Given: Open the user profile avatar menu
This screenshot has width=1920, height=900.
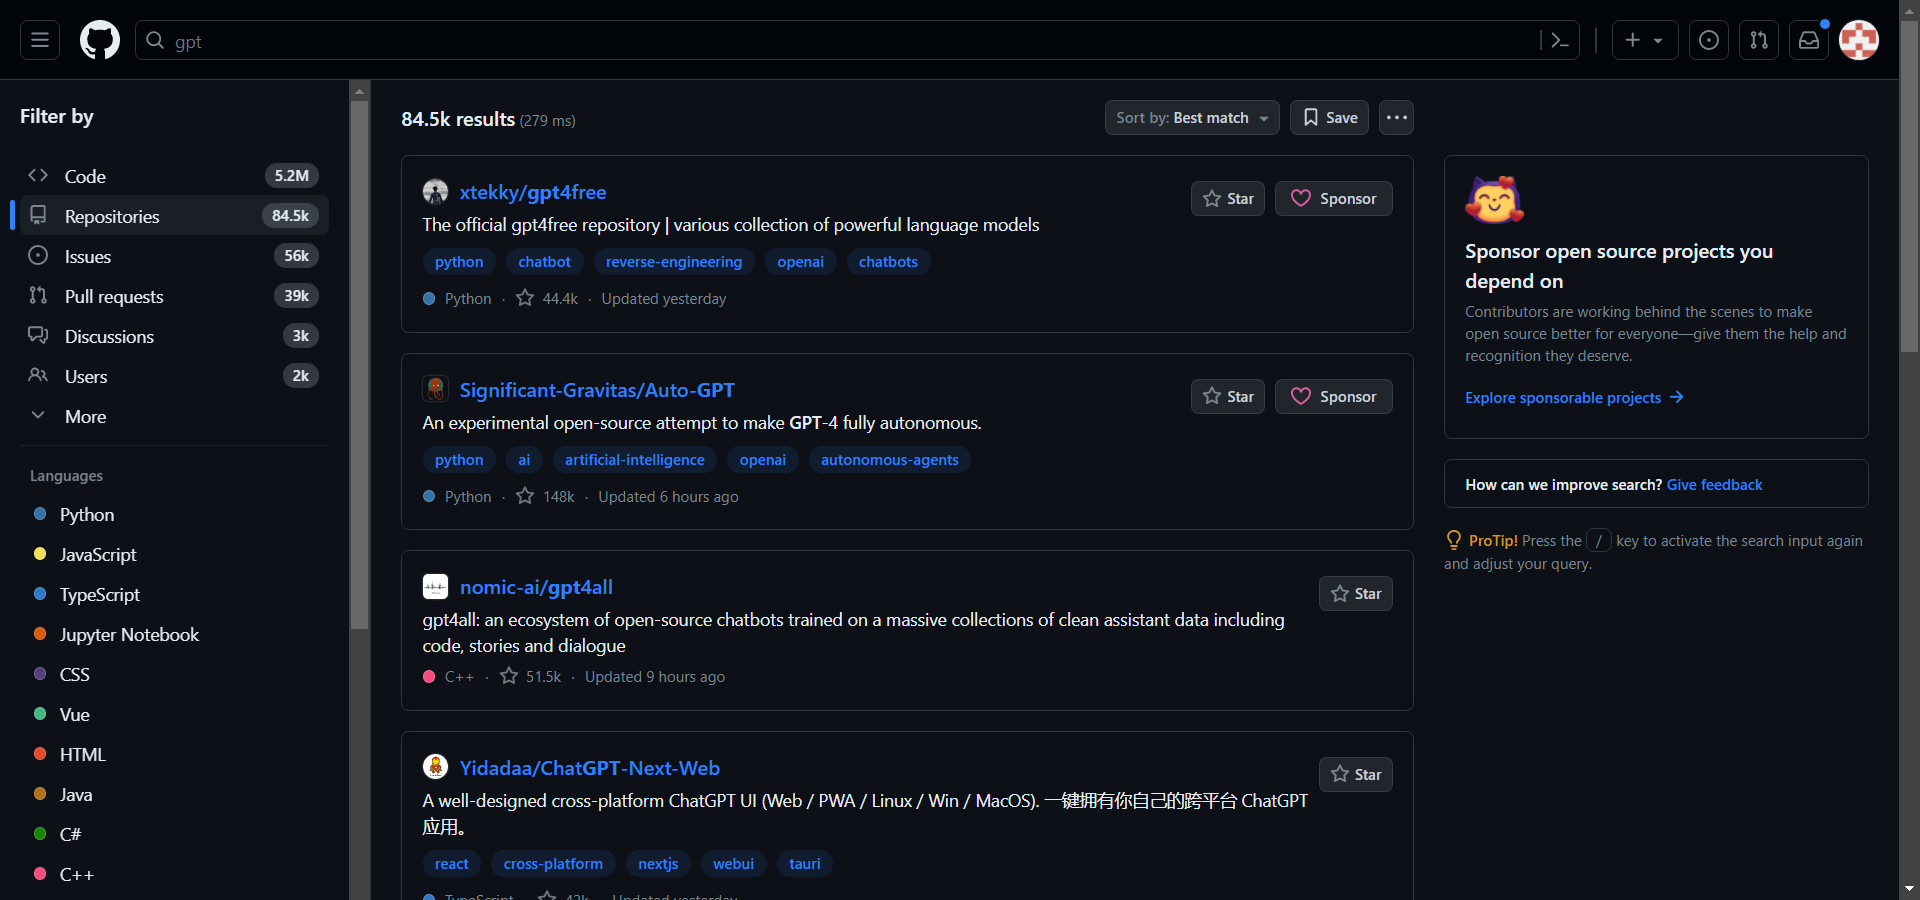Looking at the screenshot, I should pos(1859,40).
